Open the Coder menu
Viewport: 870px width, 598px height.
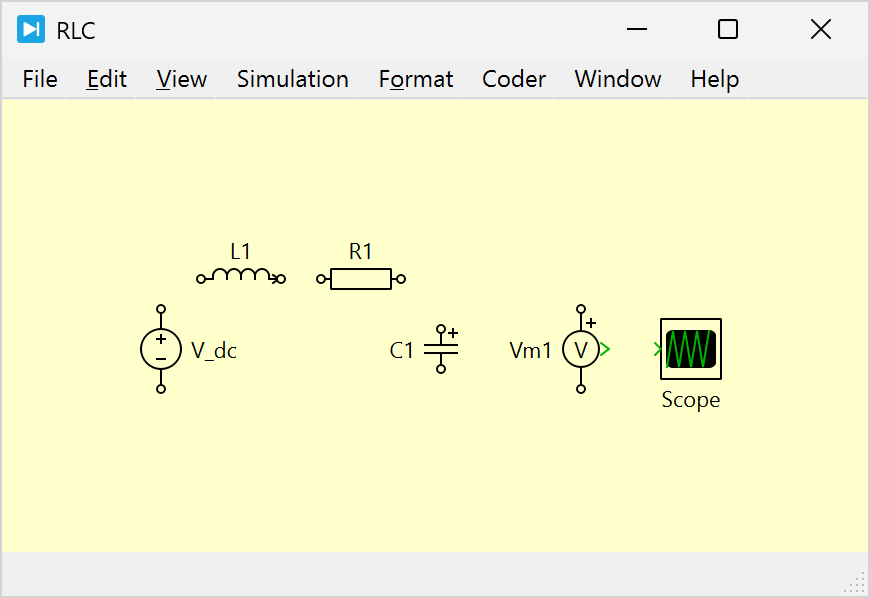(x=514, y=79)
